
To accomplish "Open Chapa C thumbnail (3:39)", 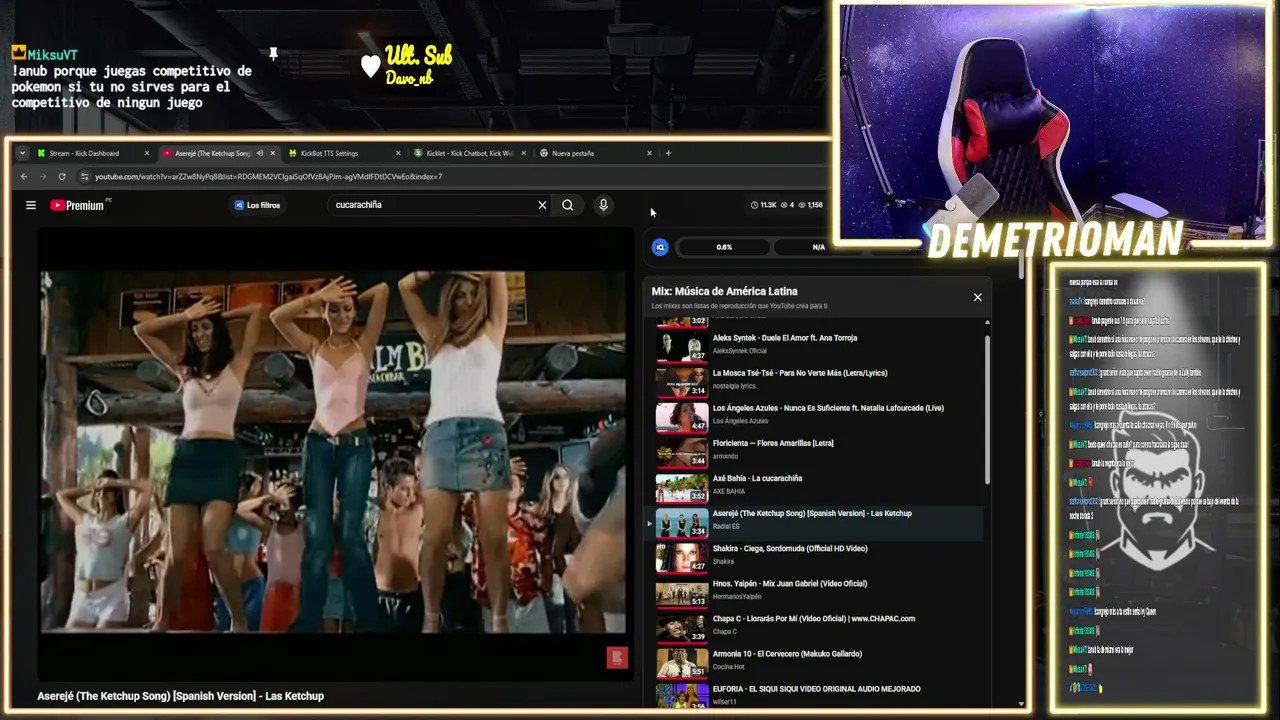I will 682,627.
